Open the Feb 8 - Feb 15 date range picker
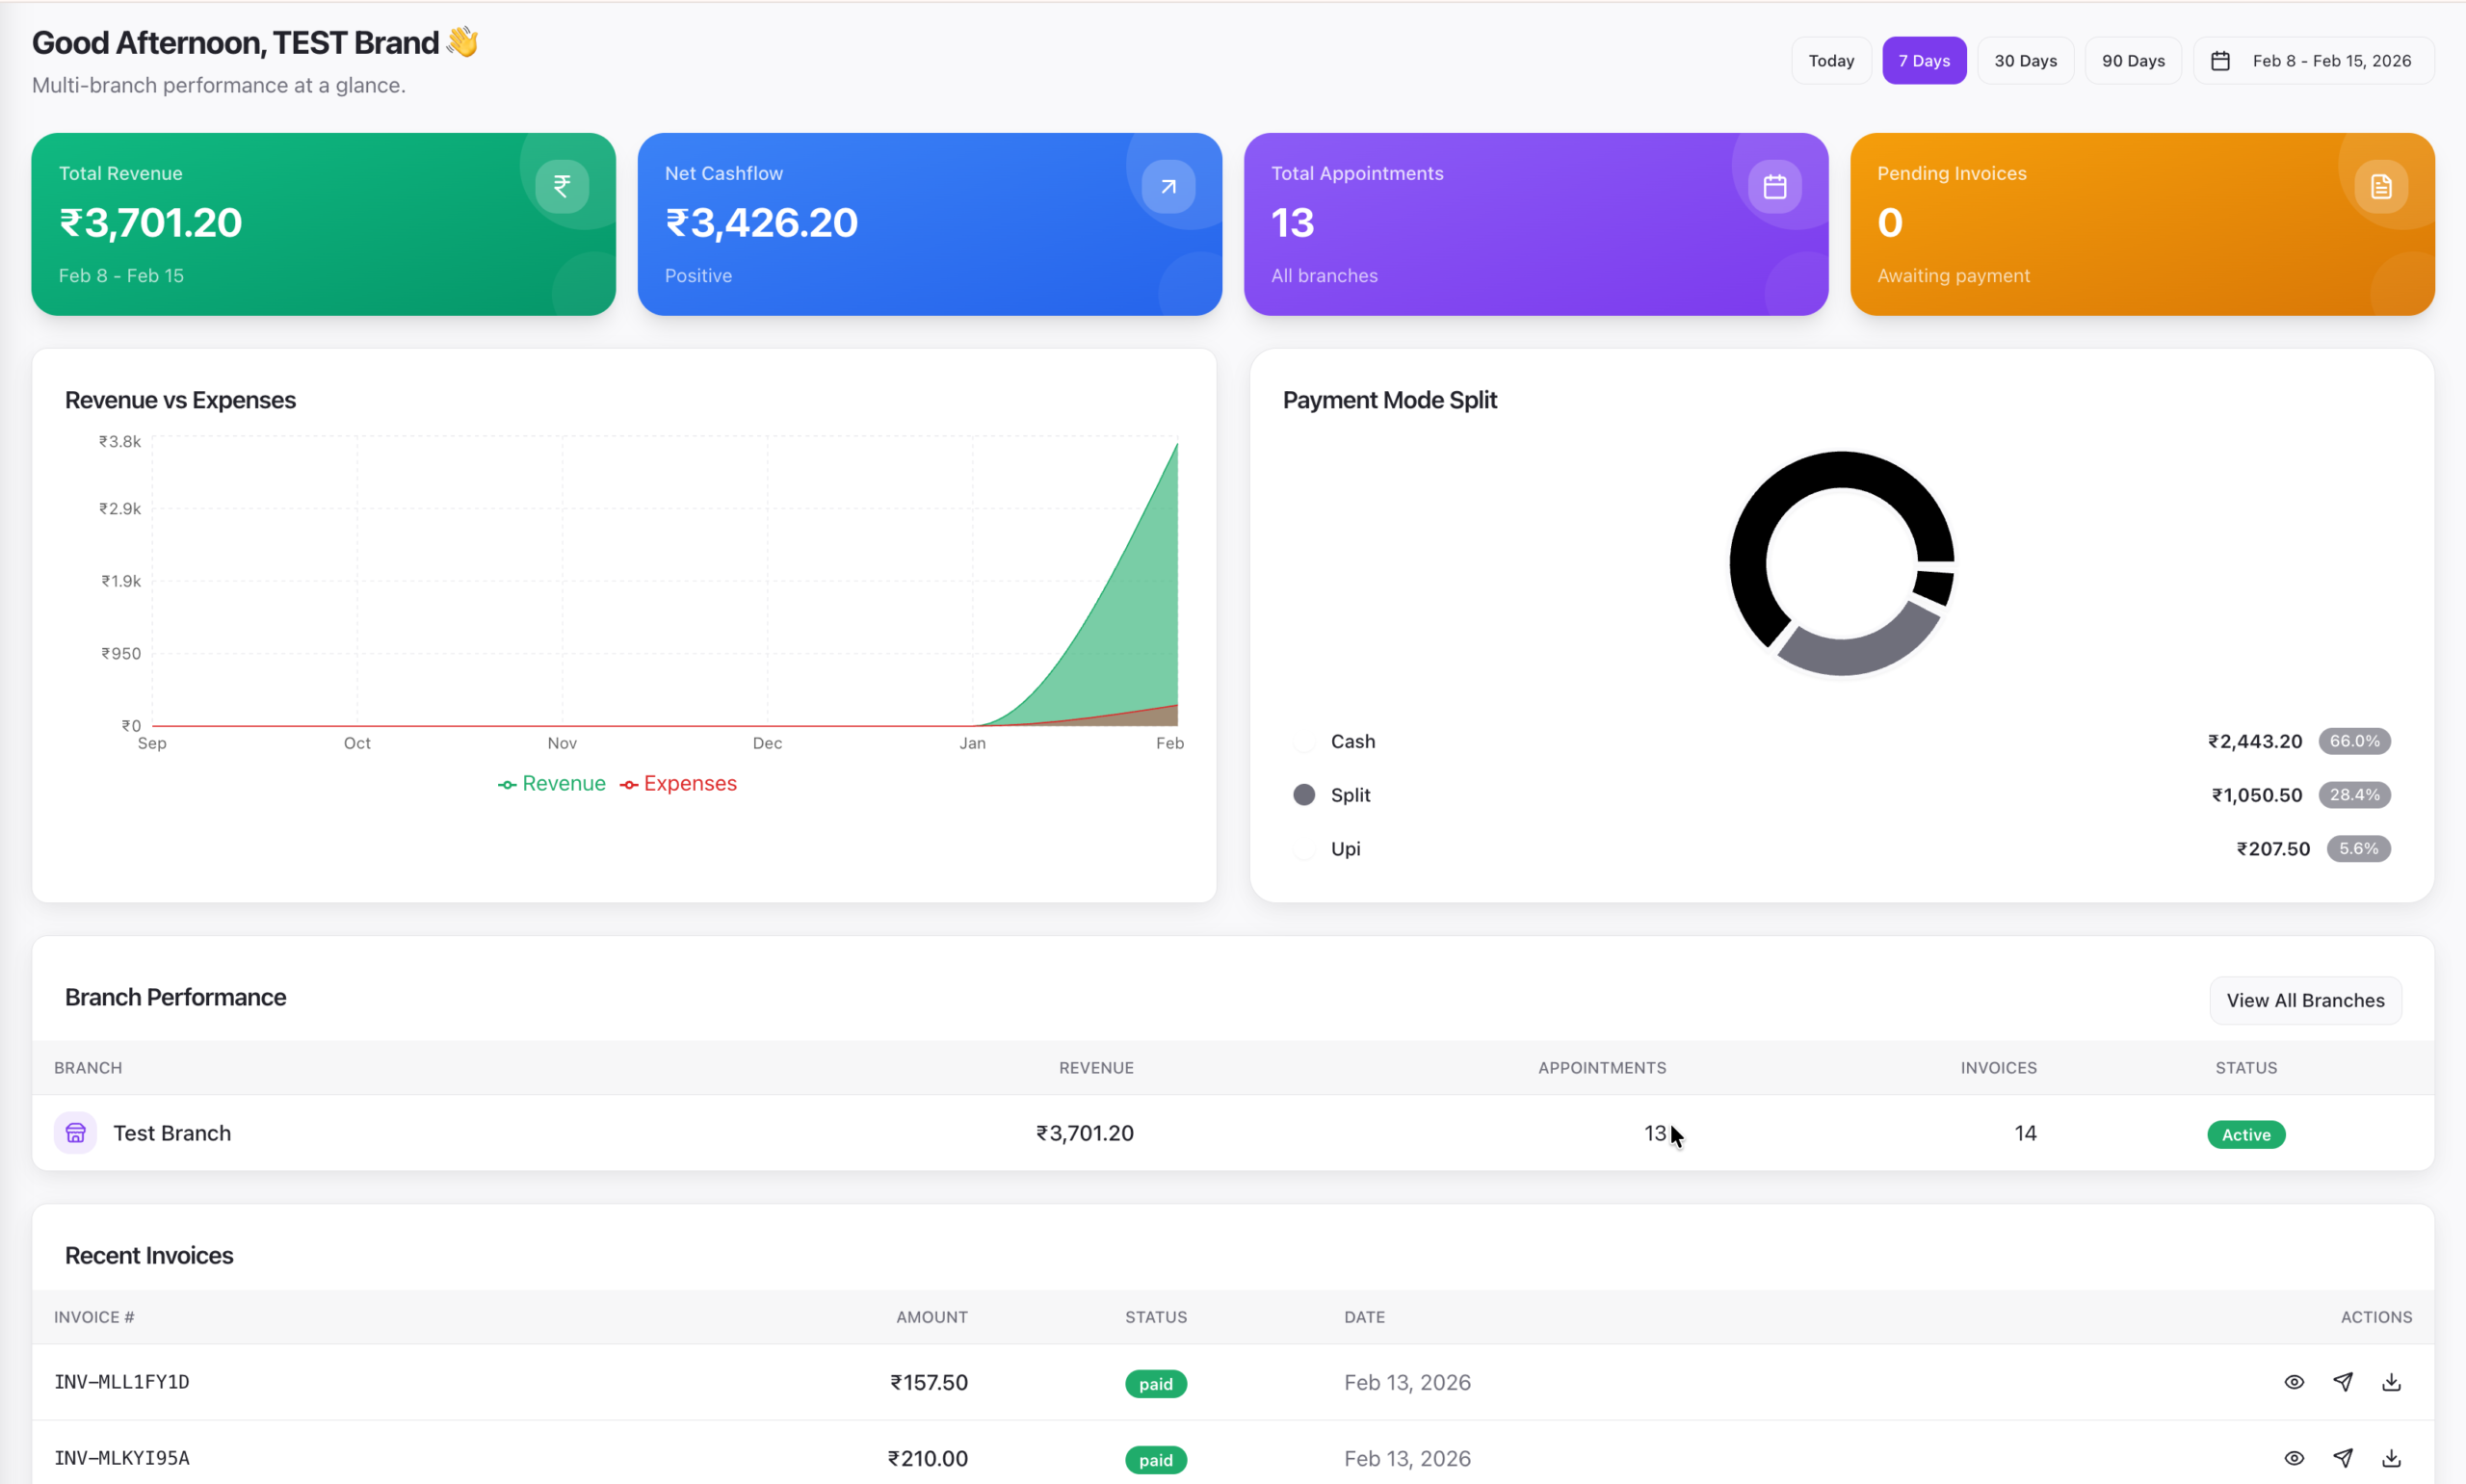The image size is (2466, 1484). (2313, 61)
